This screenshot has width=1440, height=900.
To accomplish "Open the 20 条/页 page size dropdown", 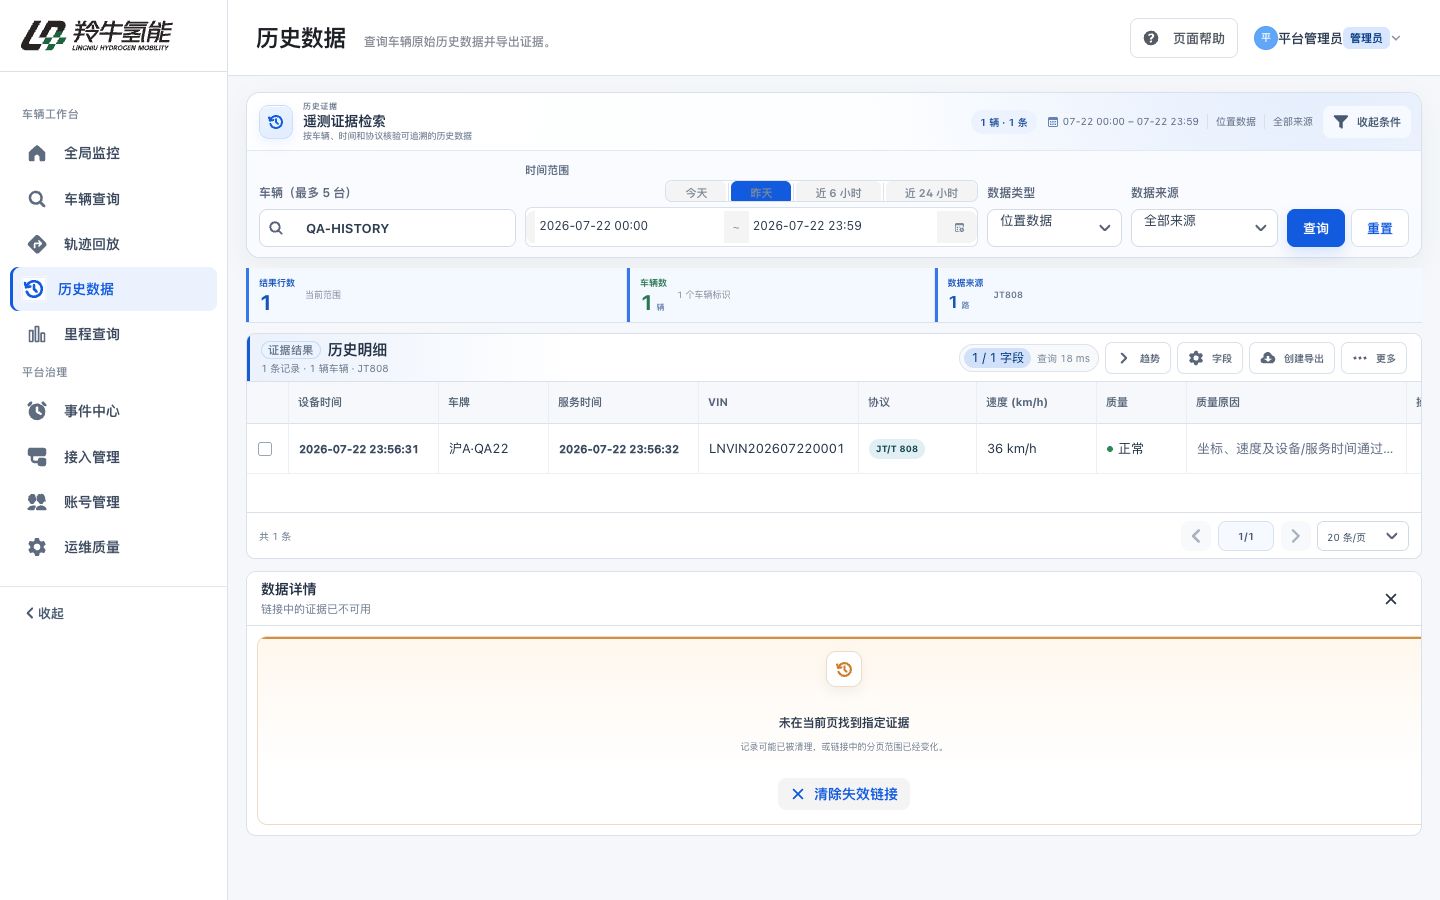I will click(1362, 536).
